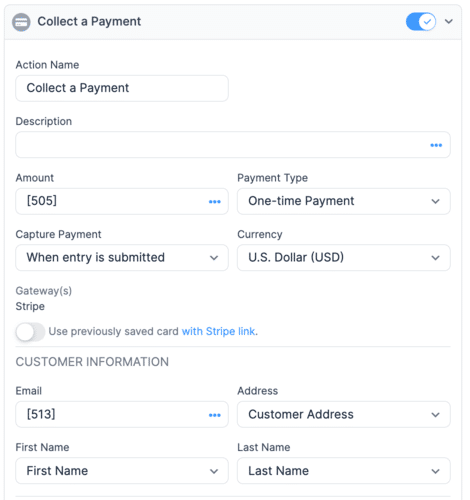Open merge tags menu in Description field
The image size is (470, 500).
(436, 145)
